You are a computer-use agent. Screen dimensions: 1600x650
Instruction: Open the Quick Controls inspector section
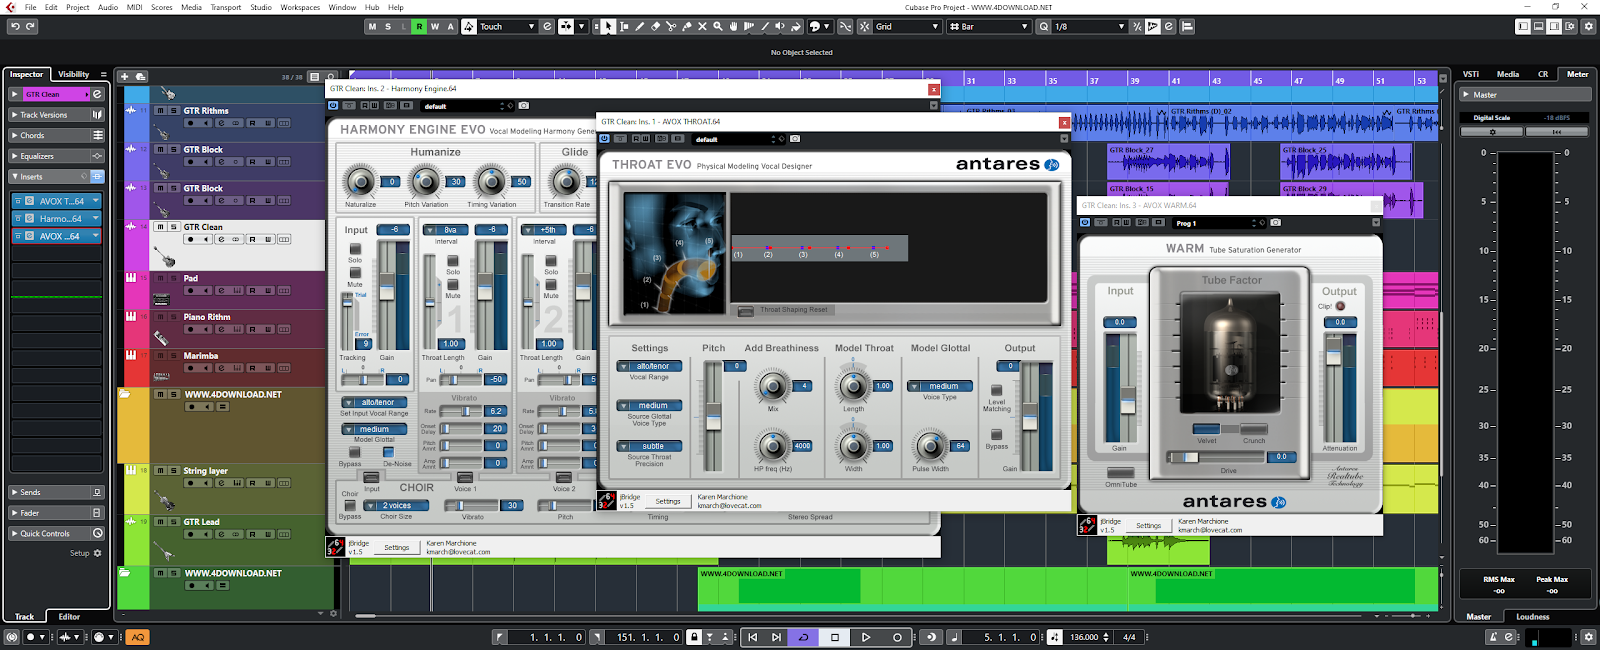(x=56, y=534)
